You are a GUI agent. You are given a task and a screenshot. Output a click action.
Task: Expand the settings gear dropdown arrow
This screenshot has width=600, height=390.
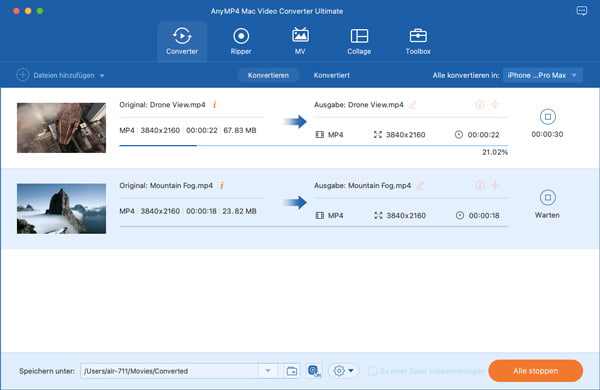[351, 370]
